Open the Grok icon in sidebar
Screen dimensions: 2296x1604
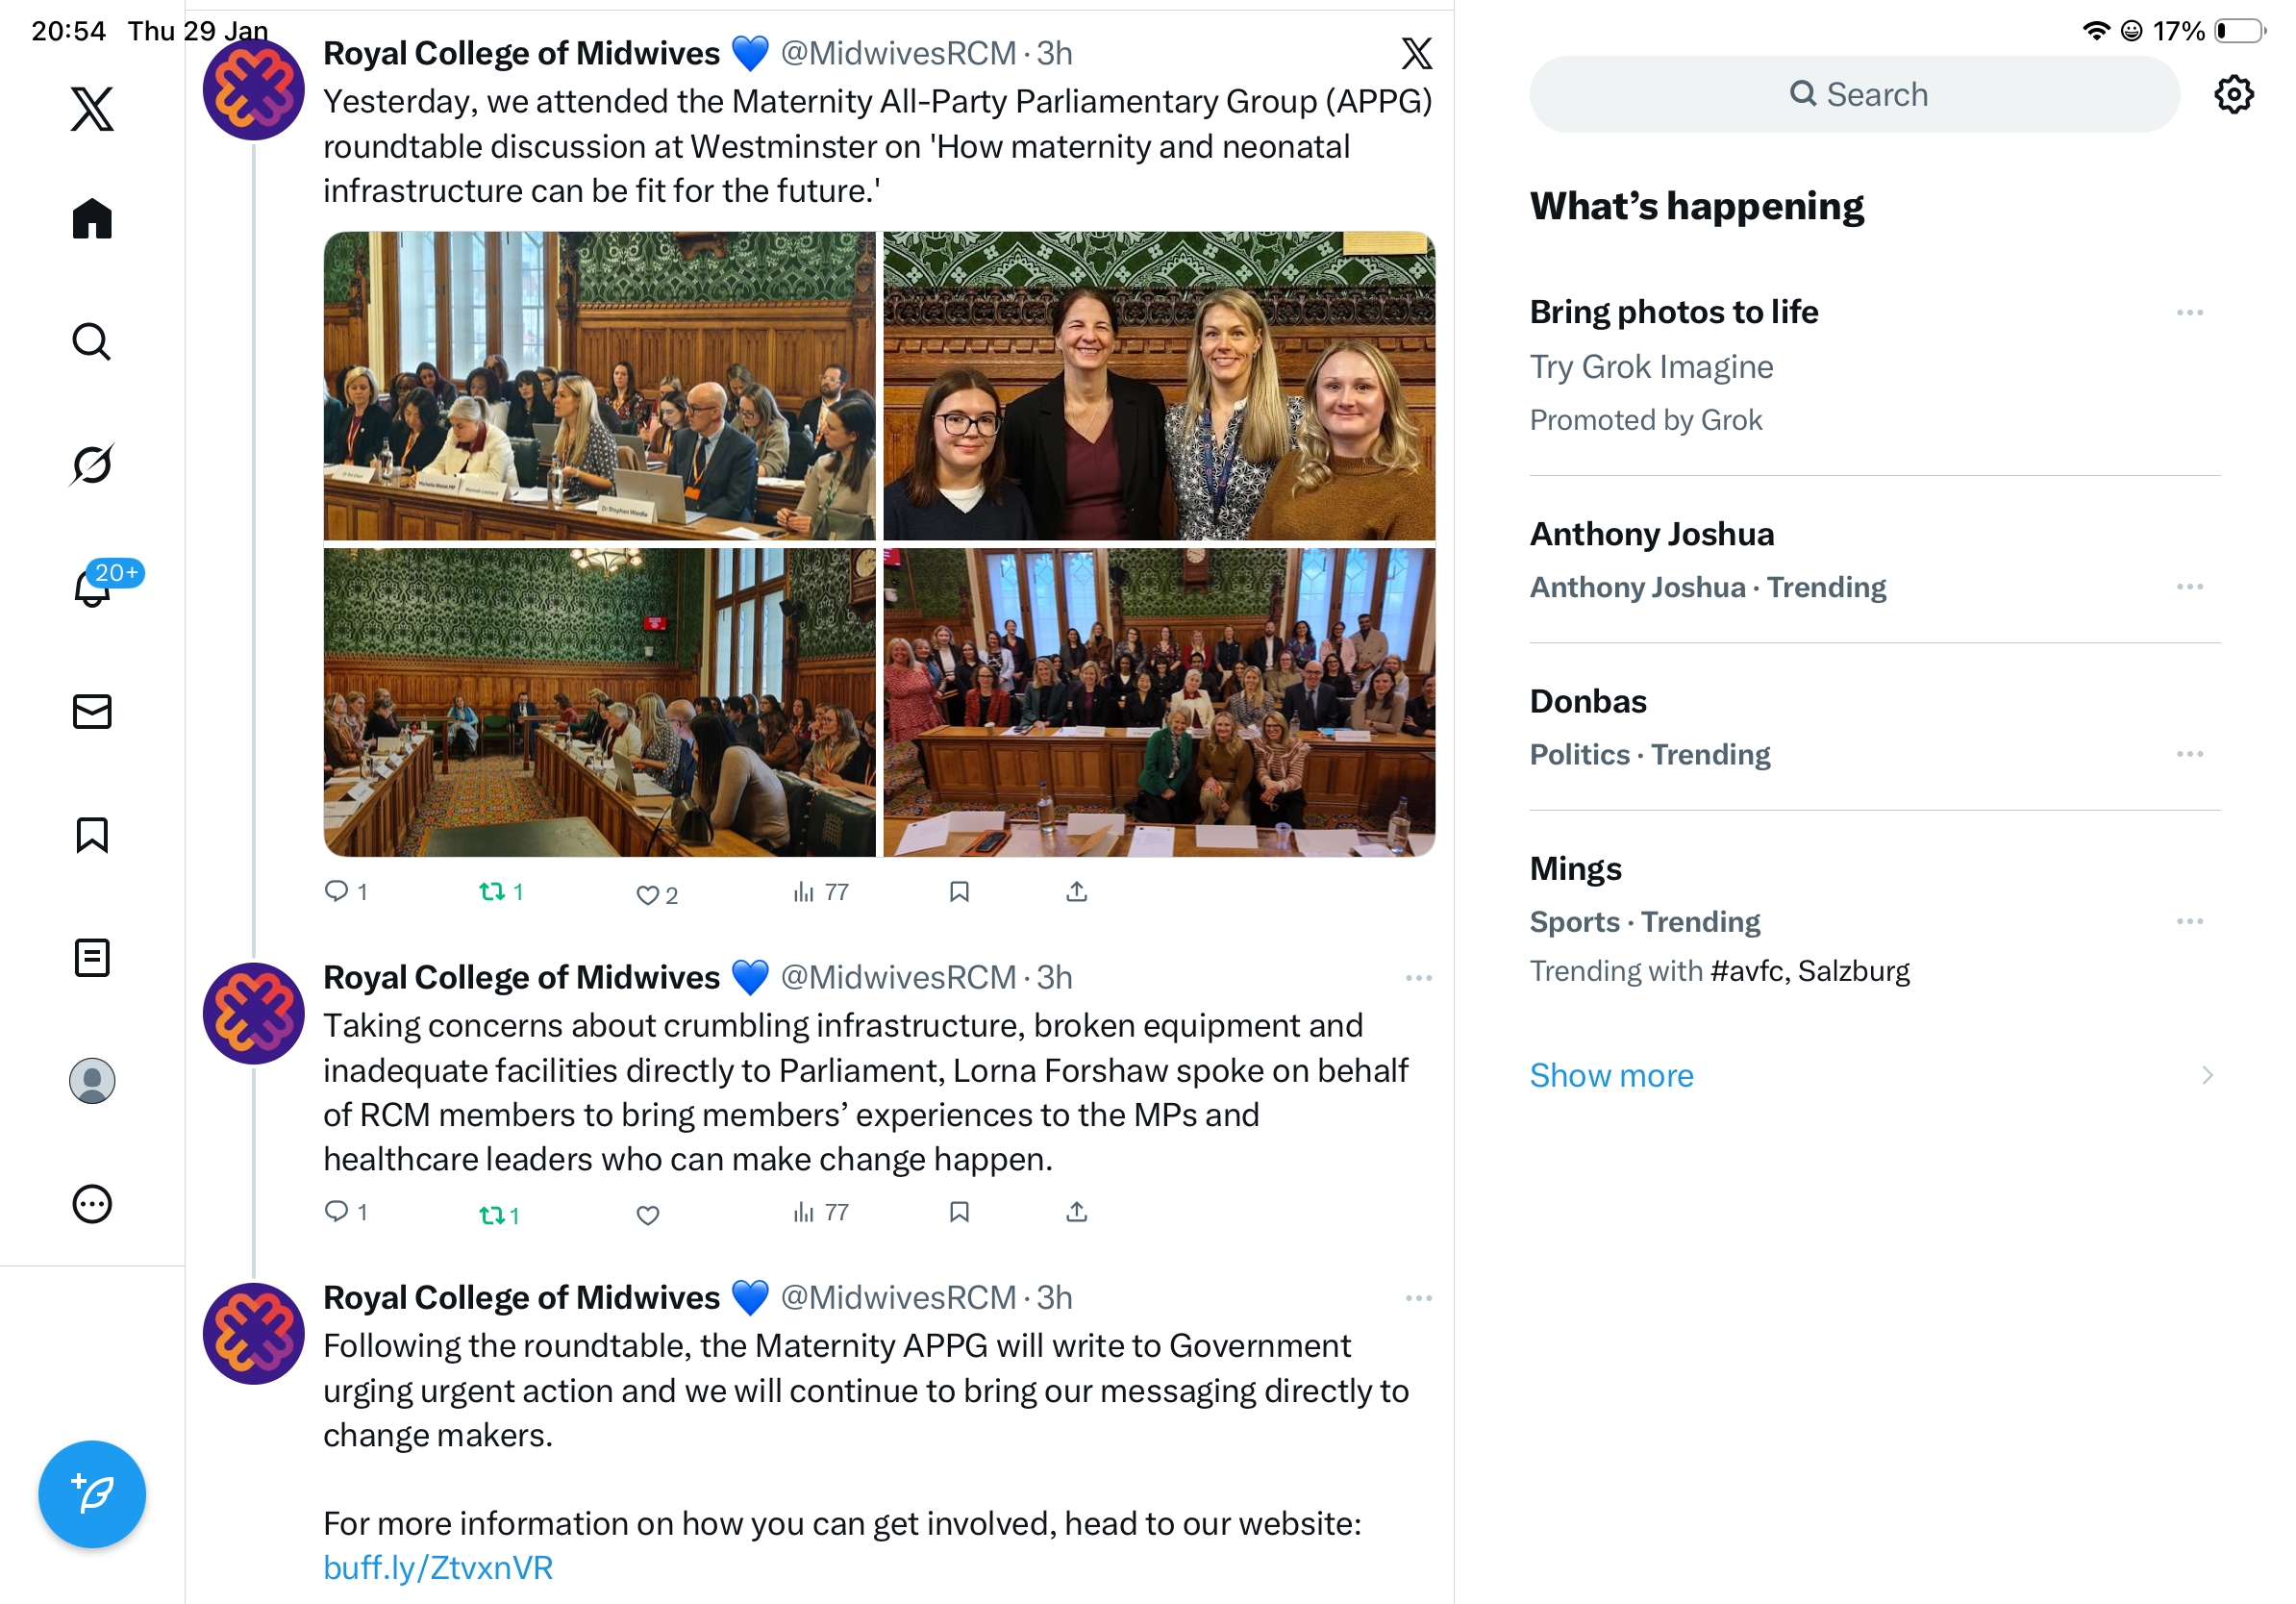[92, 464]
